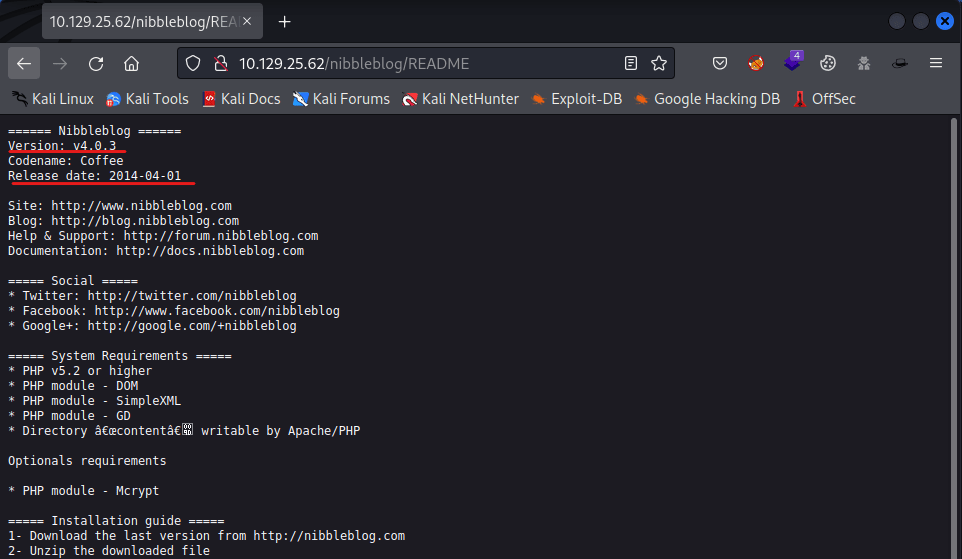The height and width of the screenshot is (559, 962).
Task: Open the cookie editor extension
Action: (x=828, y=63)
